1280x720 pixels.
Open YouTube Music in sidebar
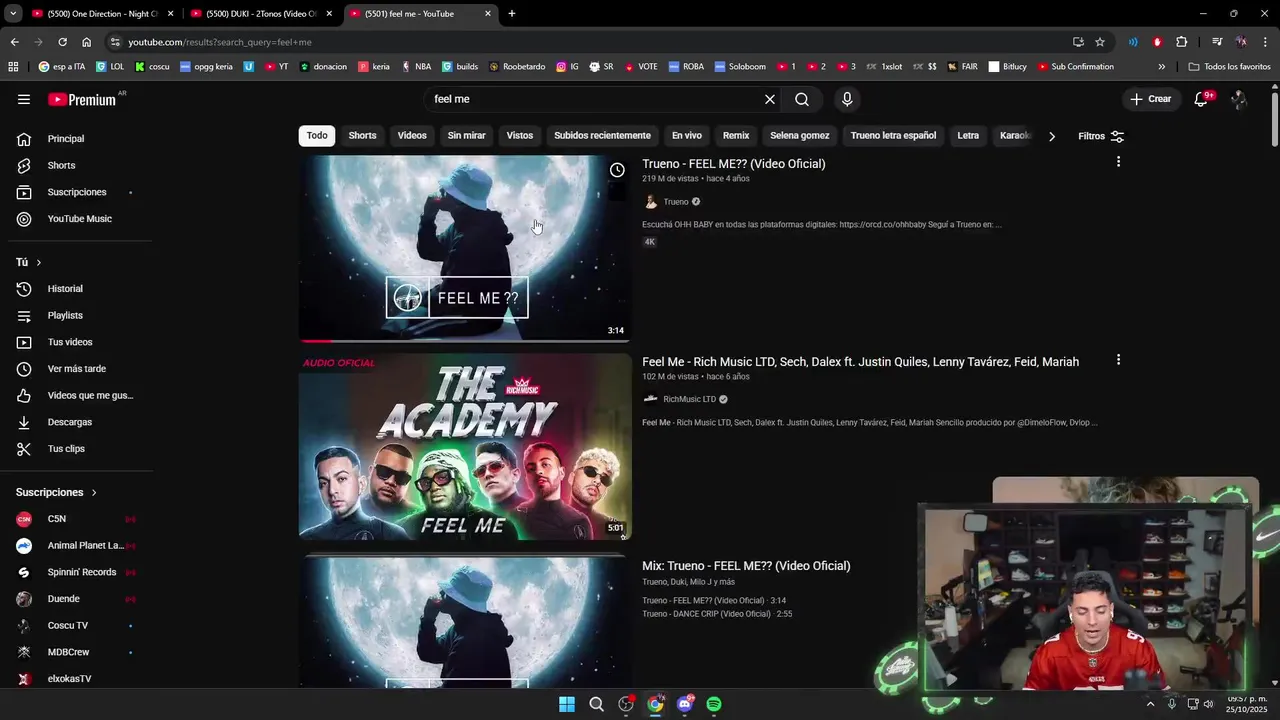80,219
